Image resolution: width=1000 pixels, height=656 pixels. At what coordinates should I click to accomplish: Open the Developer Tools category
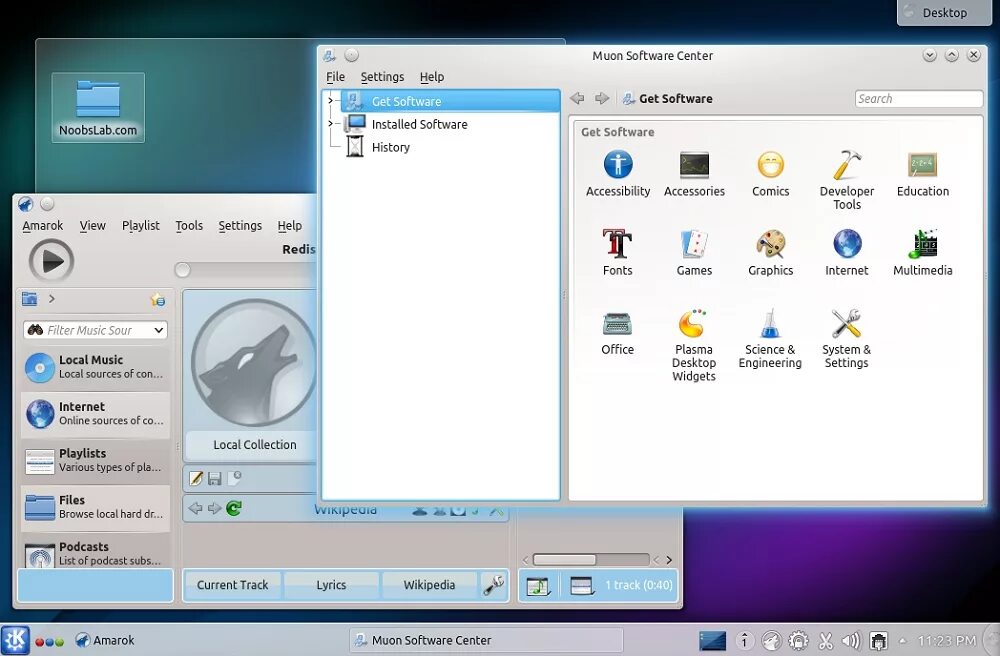click(x=846, y=180)
